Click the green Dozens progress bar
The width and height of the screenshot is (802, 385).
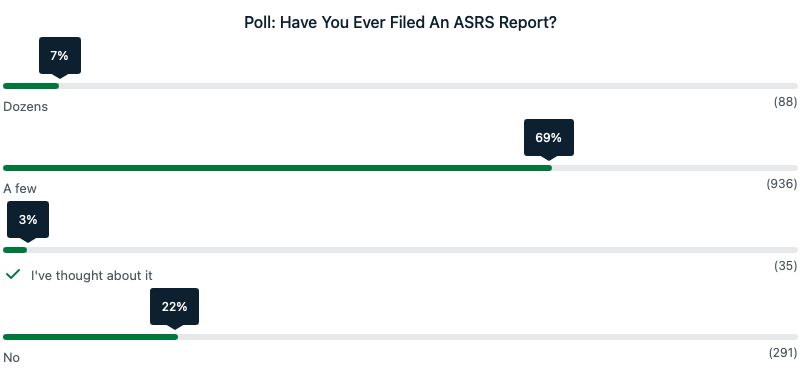(x=31, y=86)
